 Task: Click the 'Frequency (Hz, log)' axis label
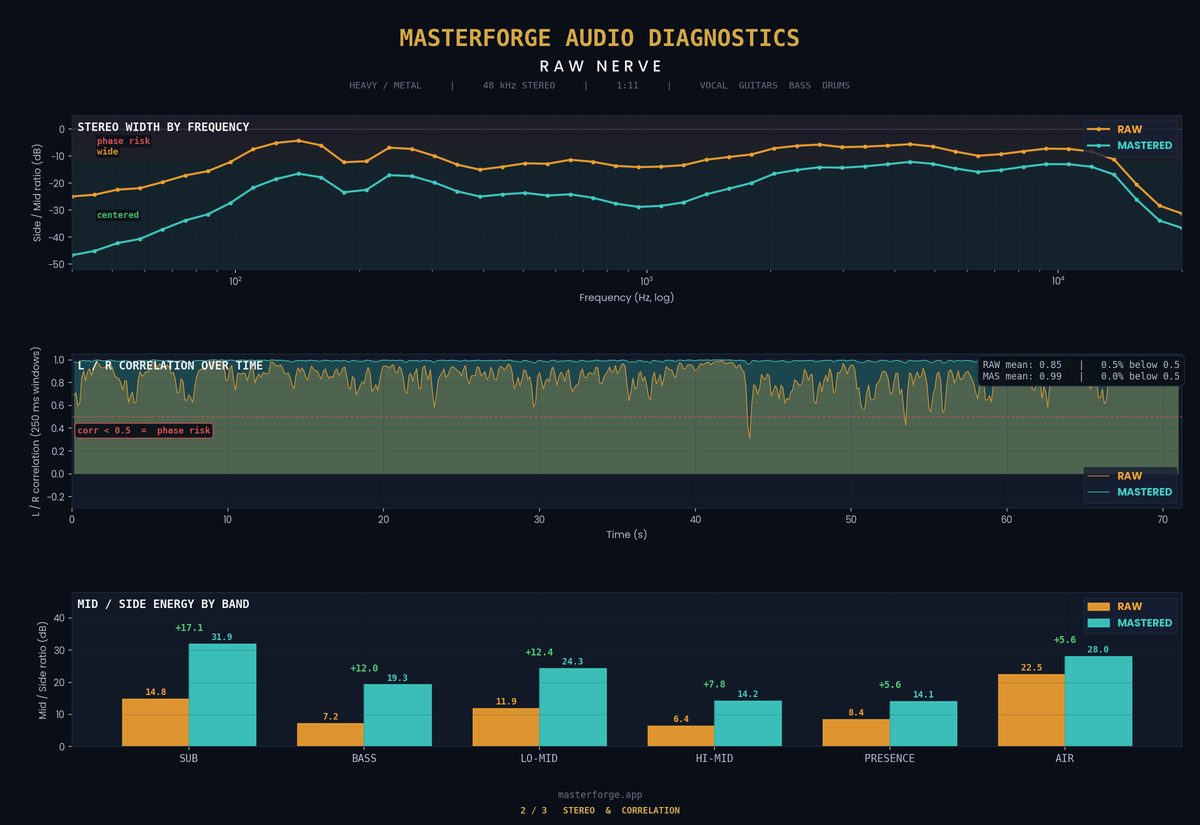point(626,297)
